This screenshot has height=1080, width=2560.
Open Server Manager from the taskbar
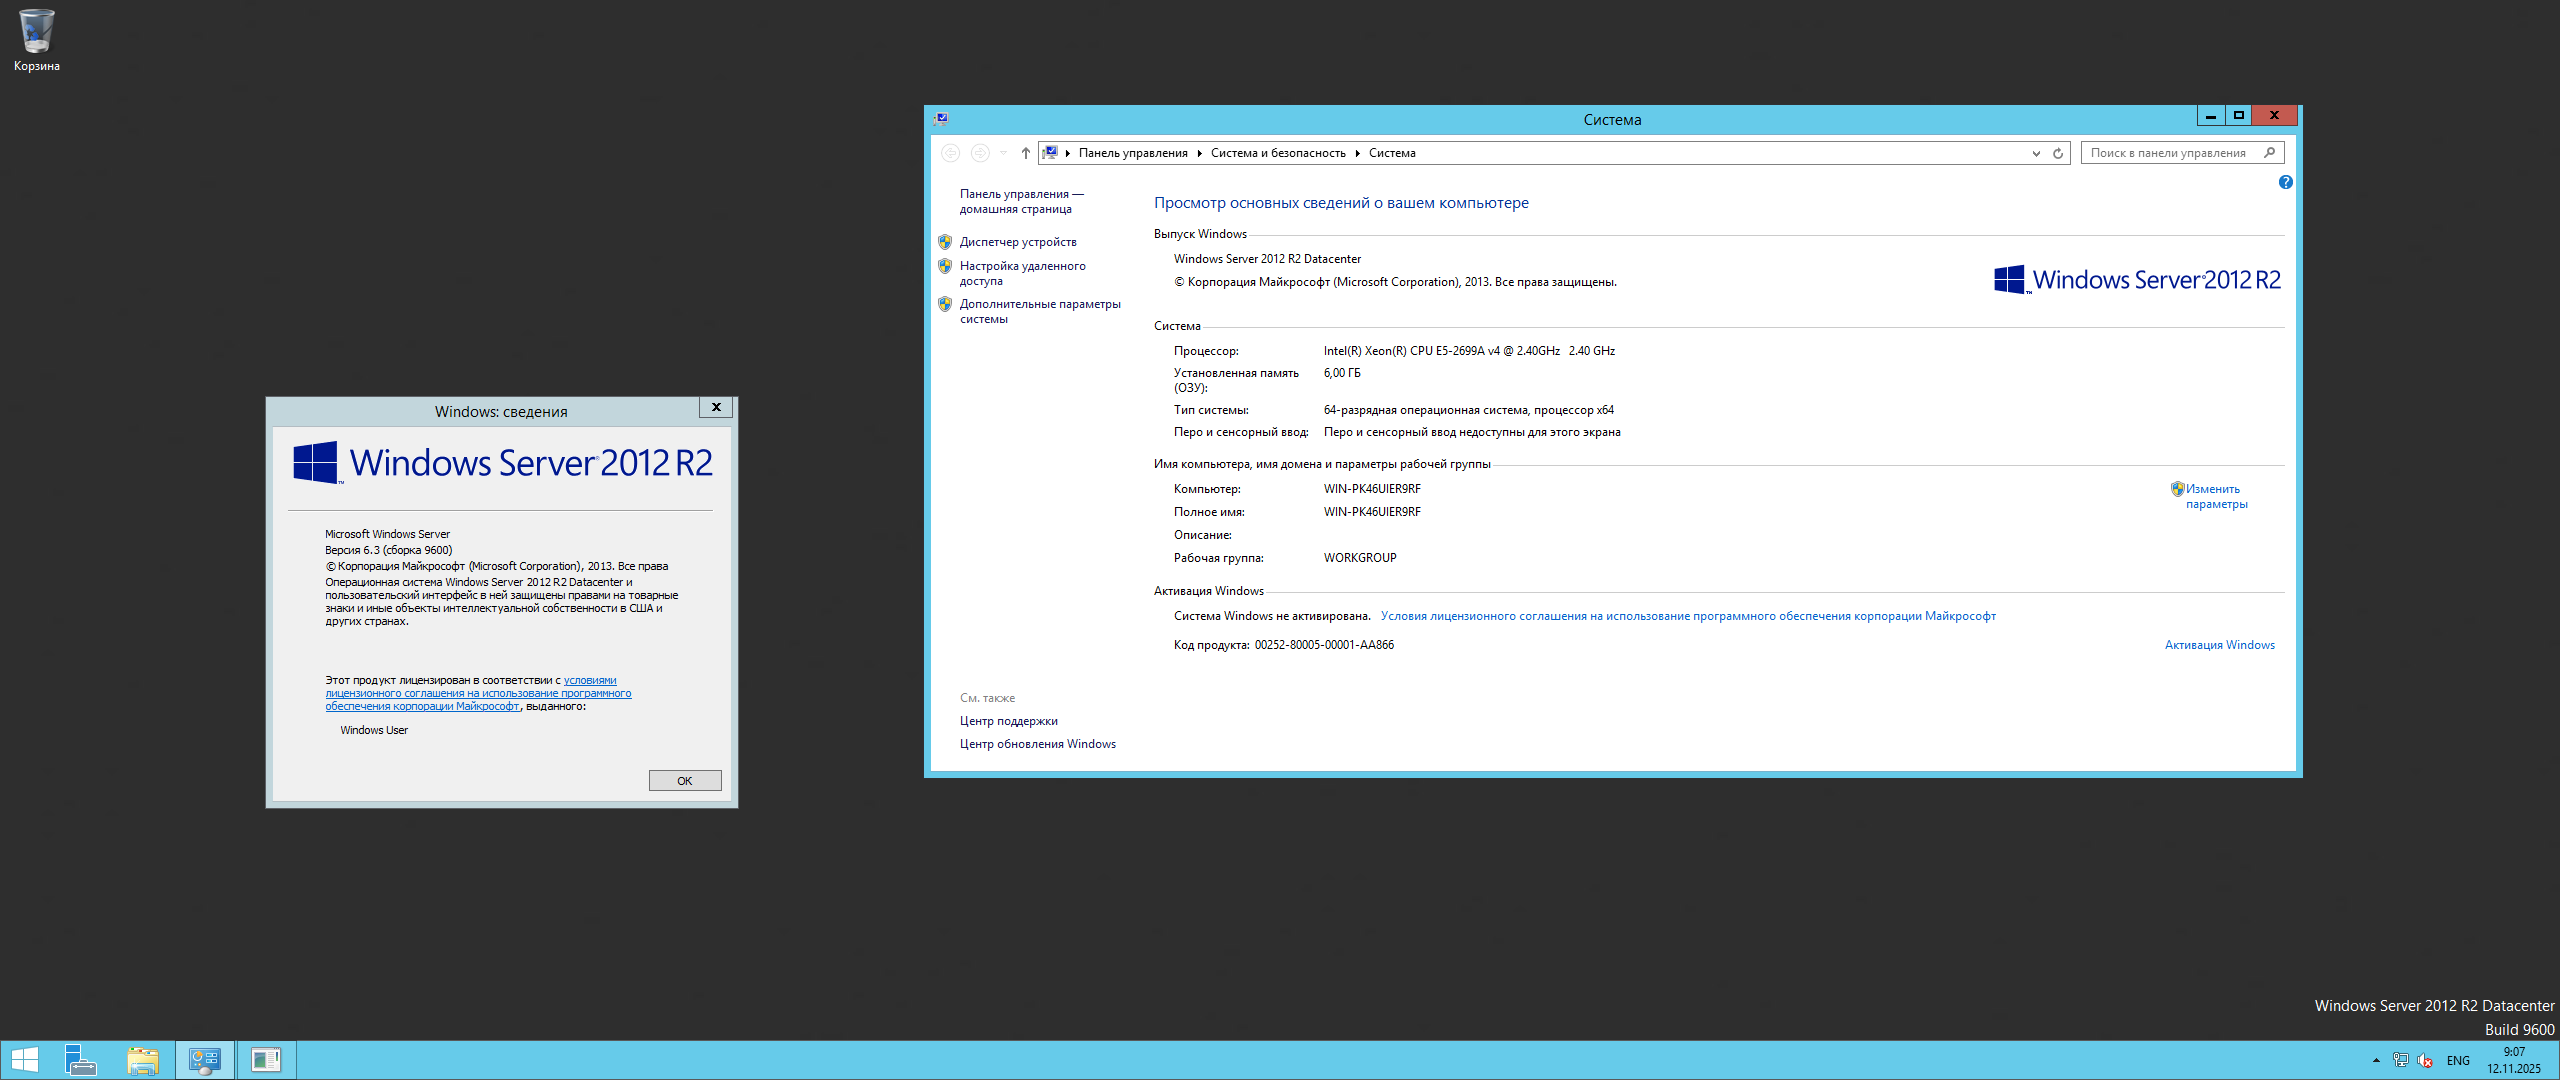pyautogui.click(x=80, y=1060)
